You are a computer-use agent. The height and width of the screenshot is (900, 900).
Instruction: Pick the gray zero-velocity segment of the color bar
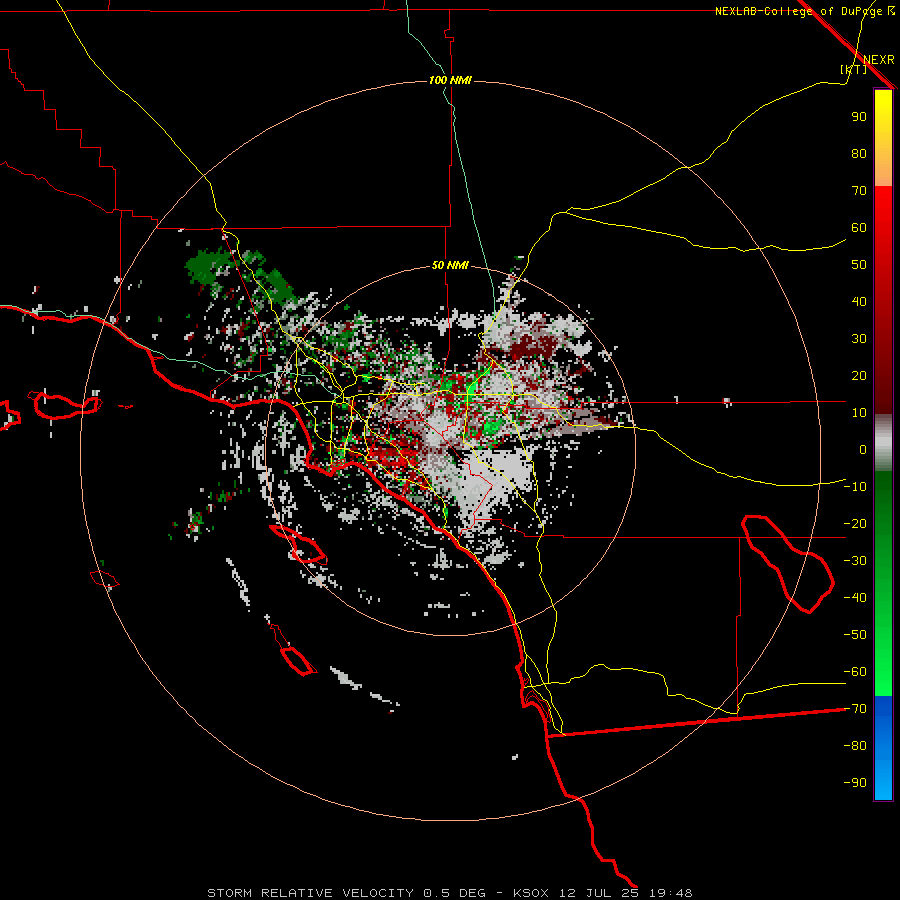883,443
